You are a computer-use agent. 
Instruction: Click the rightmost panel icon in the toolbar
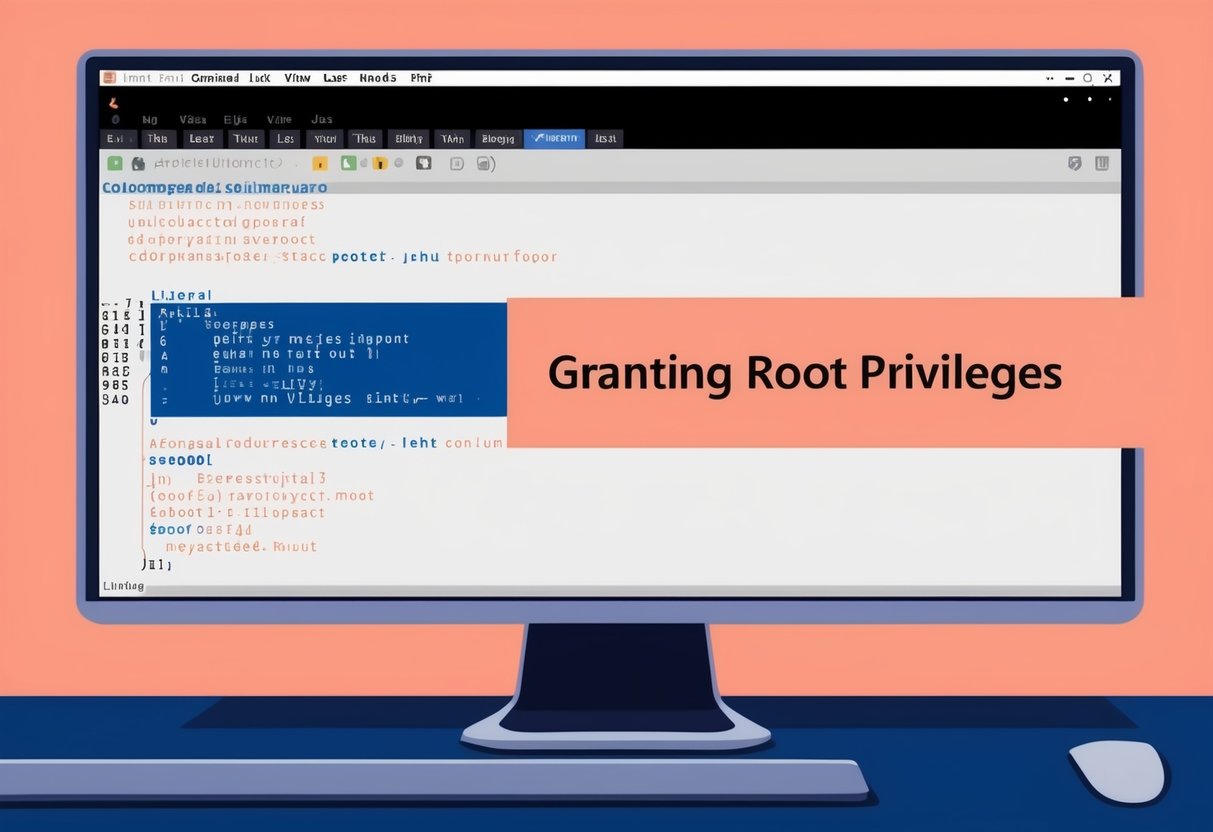[1101, 163]
